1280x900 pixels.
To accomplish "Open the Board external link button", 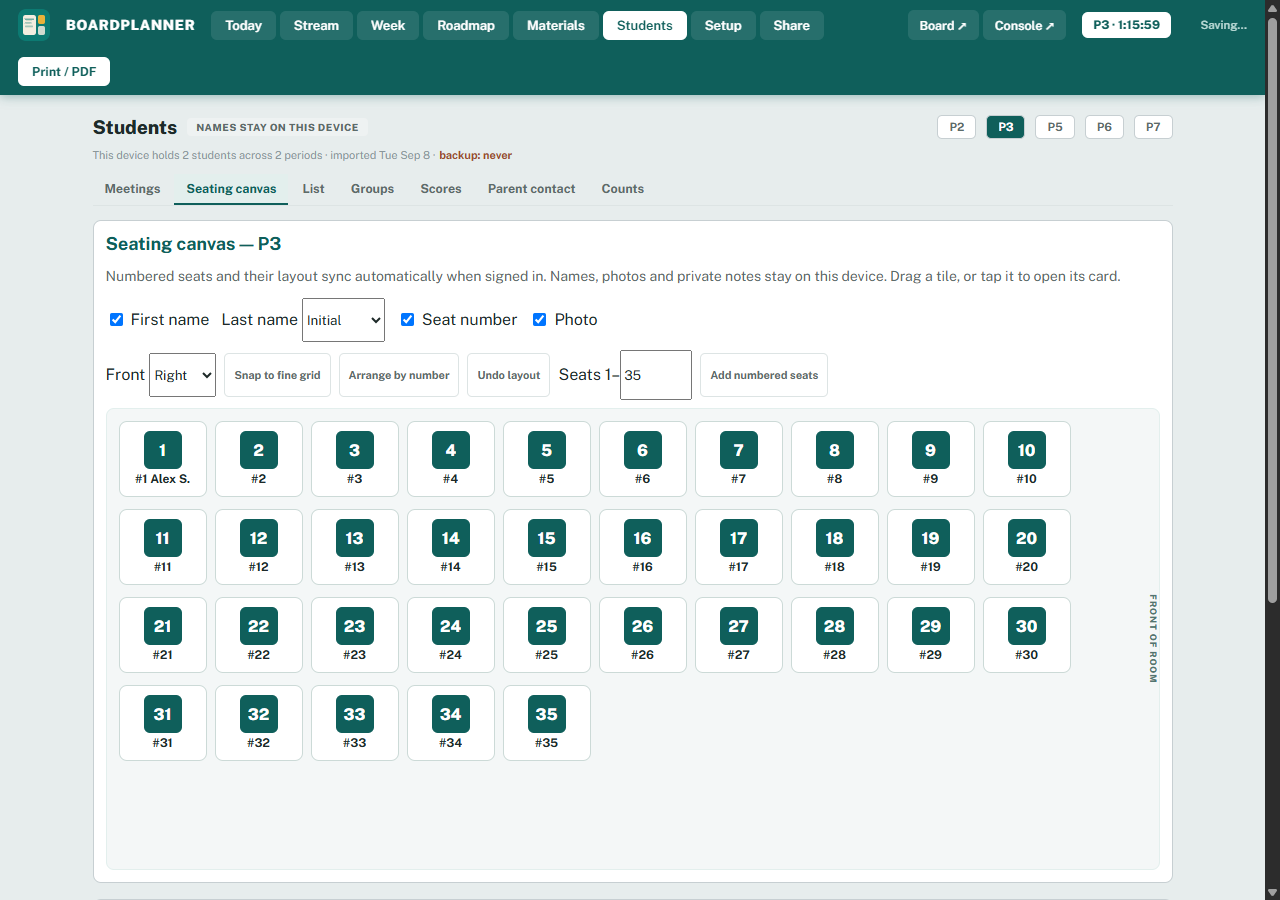I will pos(943,25).
